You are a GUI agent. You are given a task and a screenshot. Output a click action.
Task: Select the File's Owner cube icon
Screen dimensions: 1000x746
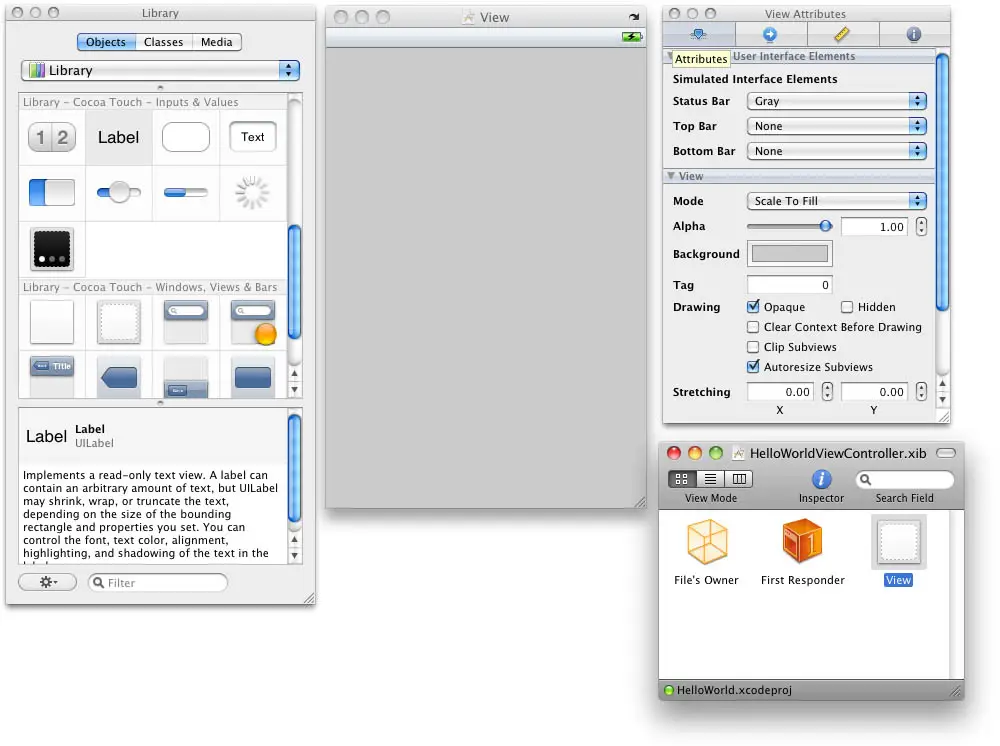[707, 543]
